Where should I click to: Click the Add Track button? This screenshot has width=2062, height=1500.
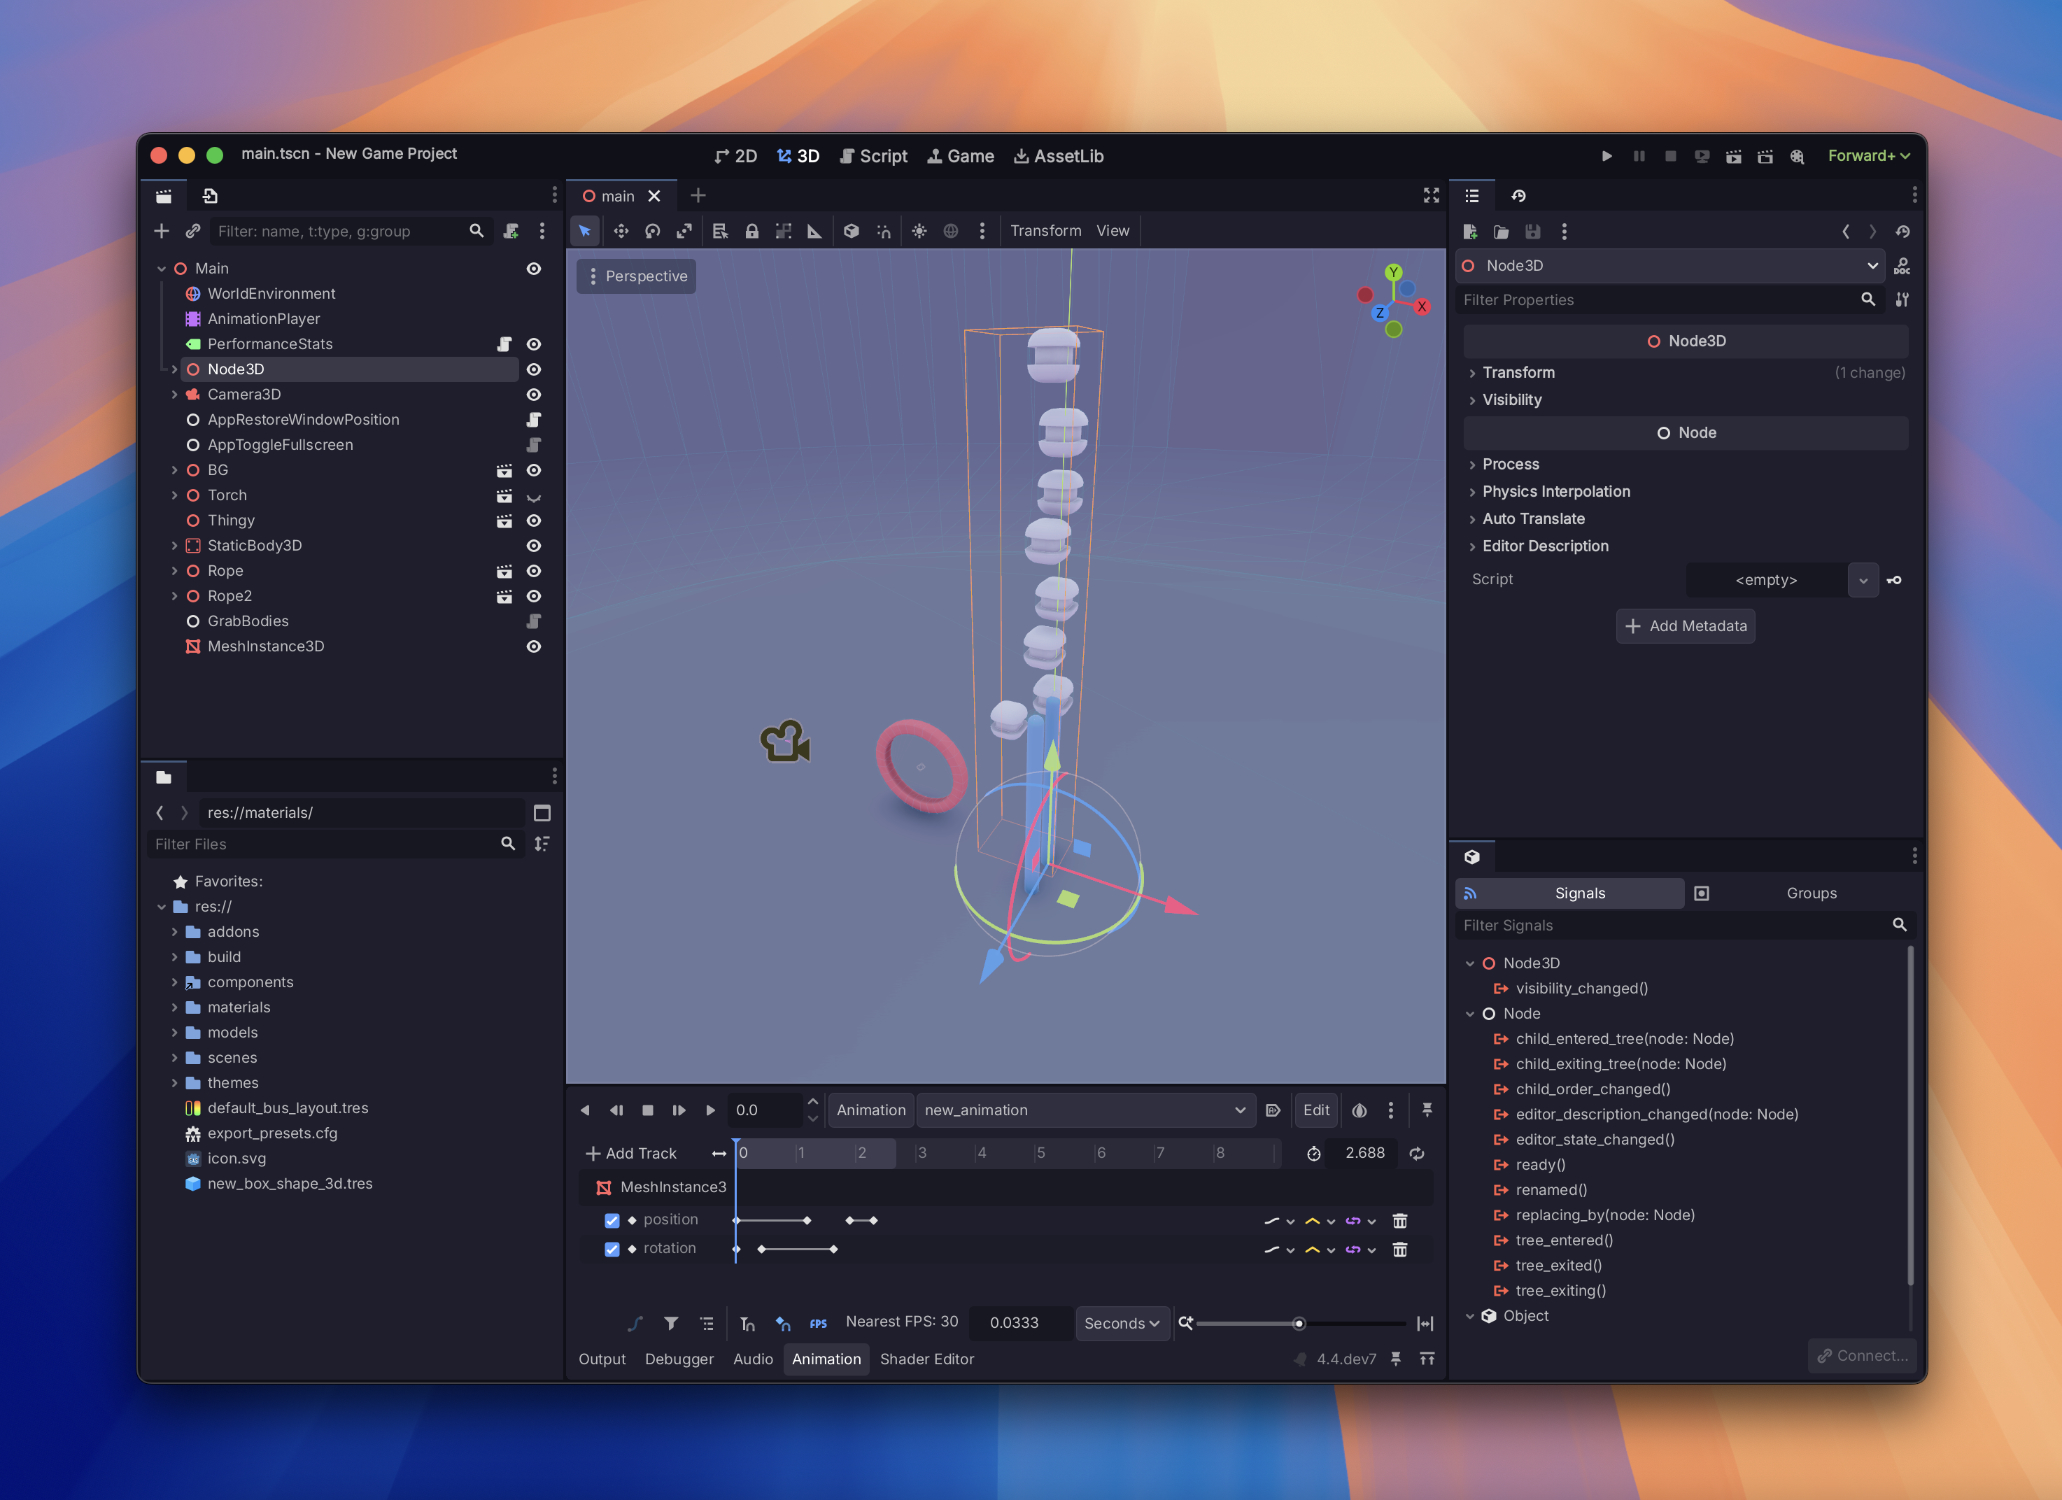631,1153
